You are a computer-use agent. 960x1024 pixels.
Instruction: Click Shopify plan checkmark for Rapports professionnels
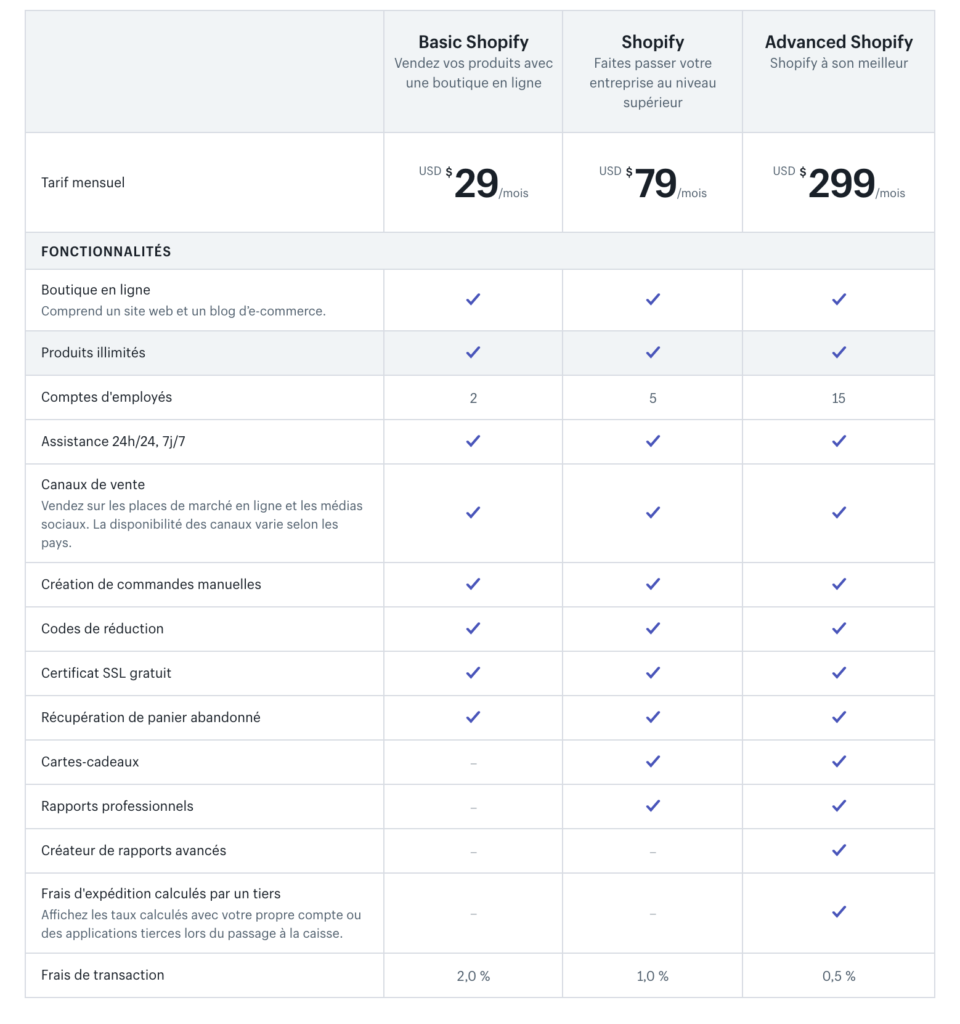tap(653, 805)
